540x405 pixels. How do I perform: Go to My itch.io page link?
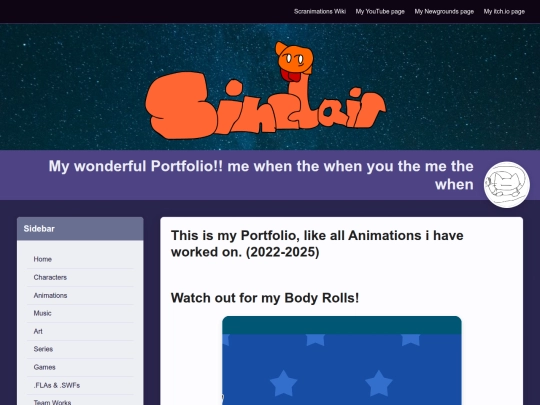(x=504, y=11)
